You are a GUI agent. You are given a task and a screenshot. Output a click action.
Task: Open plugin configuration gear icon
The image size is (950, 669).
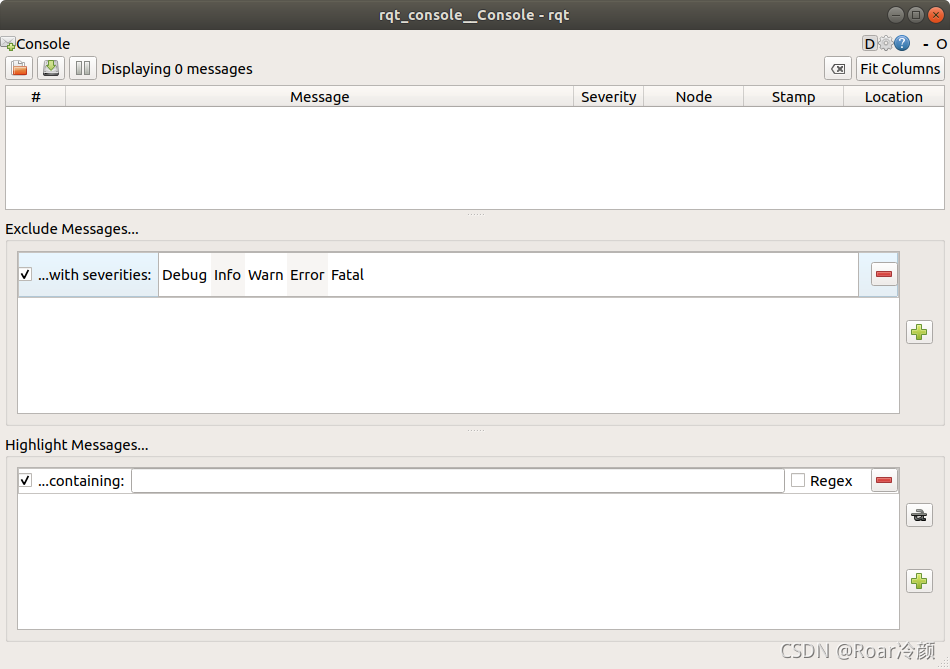coord(886,44)
